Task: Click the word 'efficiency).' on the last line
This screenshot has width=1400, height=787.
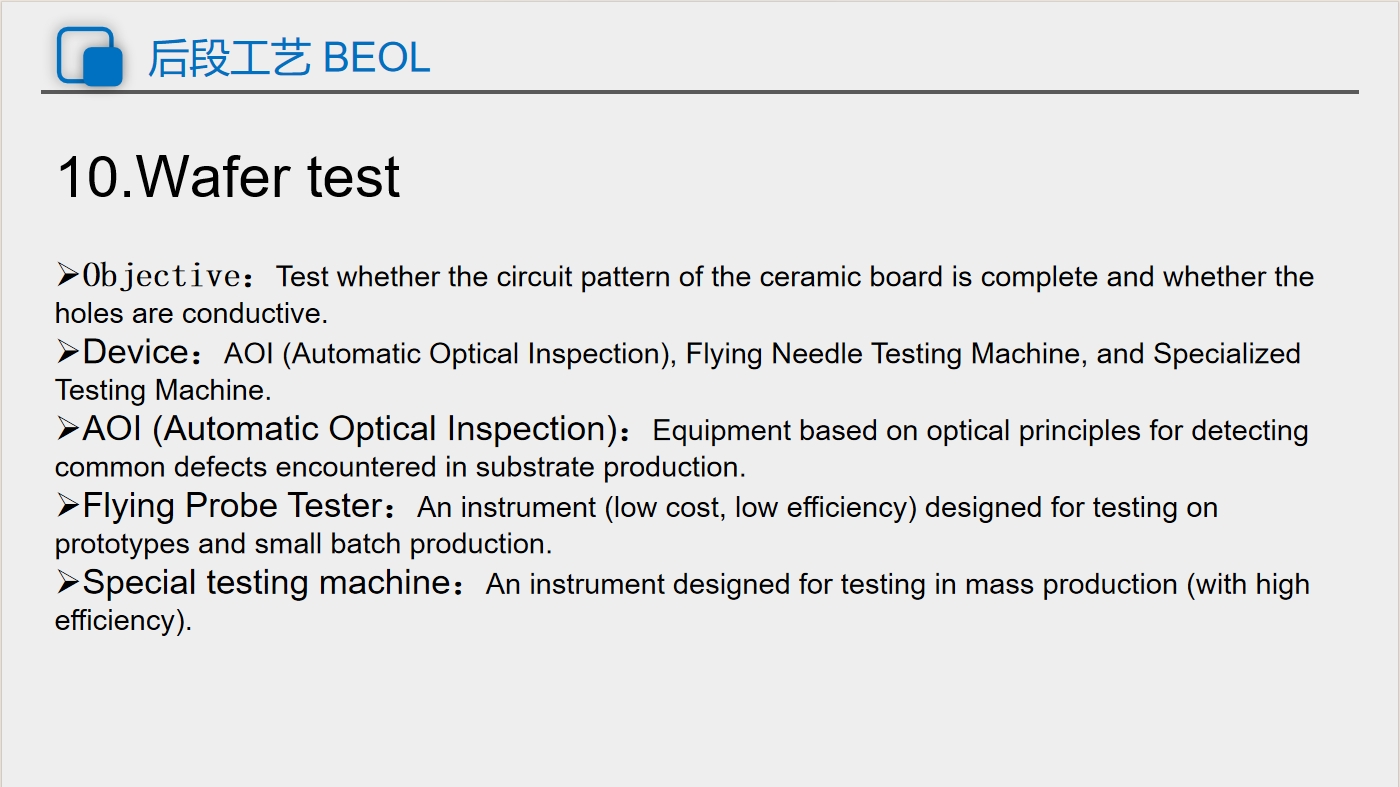Action: click(x=123, y=621)
